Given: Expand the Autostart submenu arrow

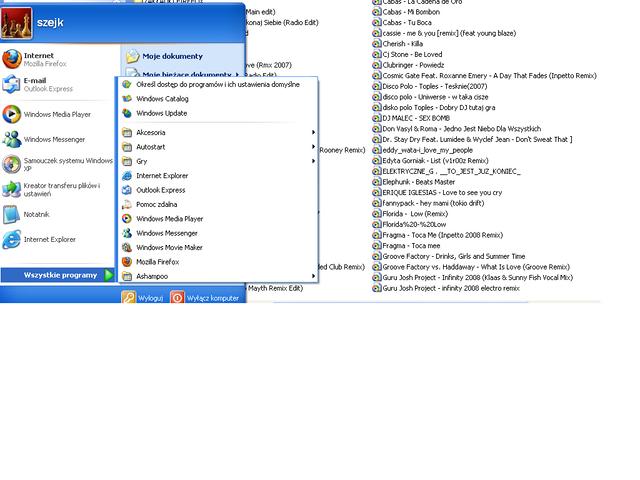Looking at the screenshot, I should point(313,147).
